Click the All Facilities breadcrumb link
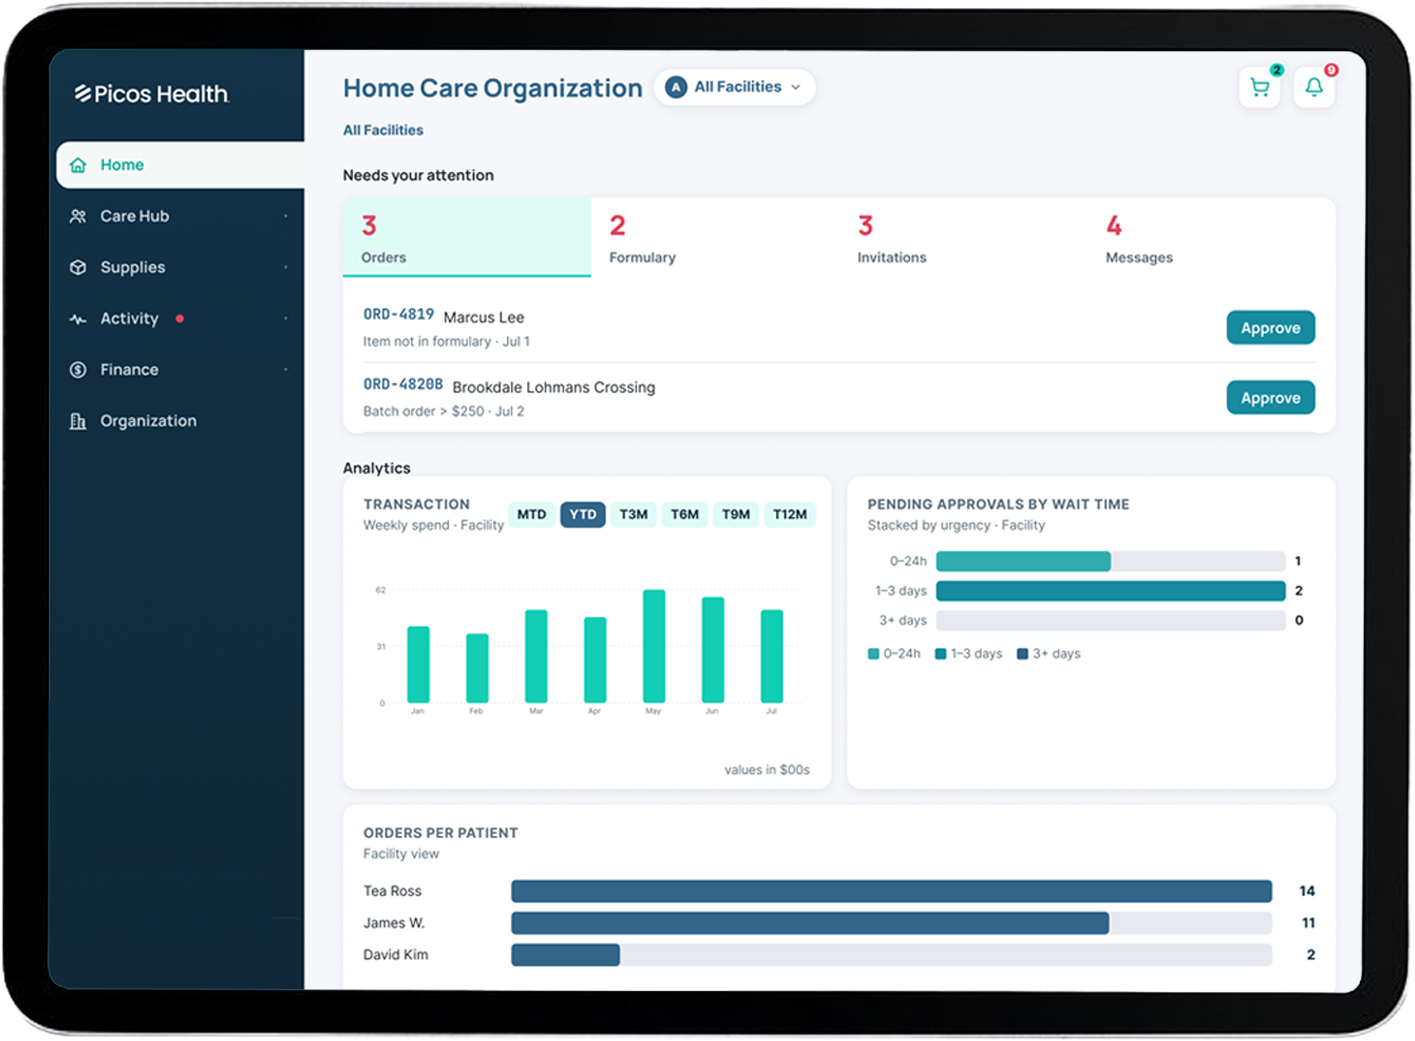 tap(383, 130)
